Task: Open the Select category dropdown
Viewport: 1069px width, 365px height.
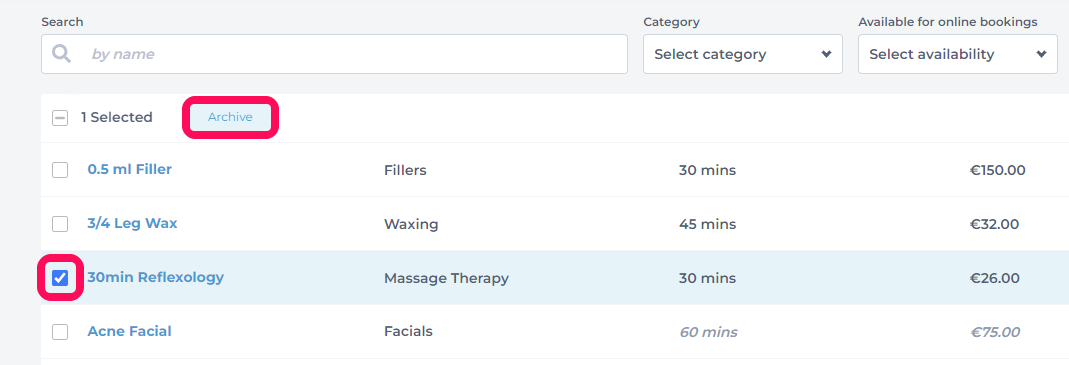Action: point(742,54)
